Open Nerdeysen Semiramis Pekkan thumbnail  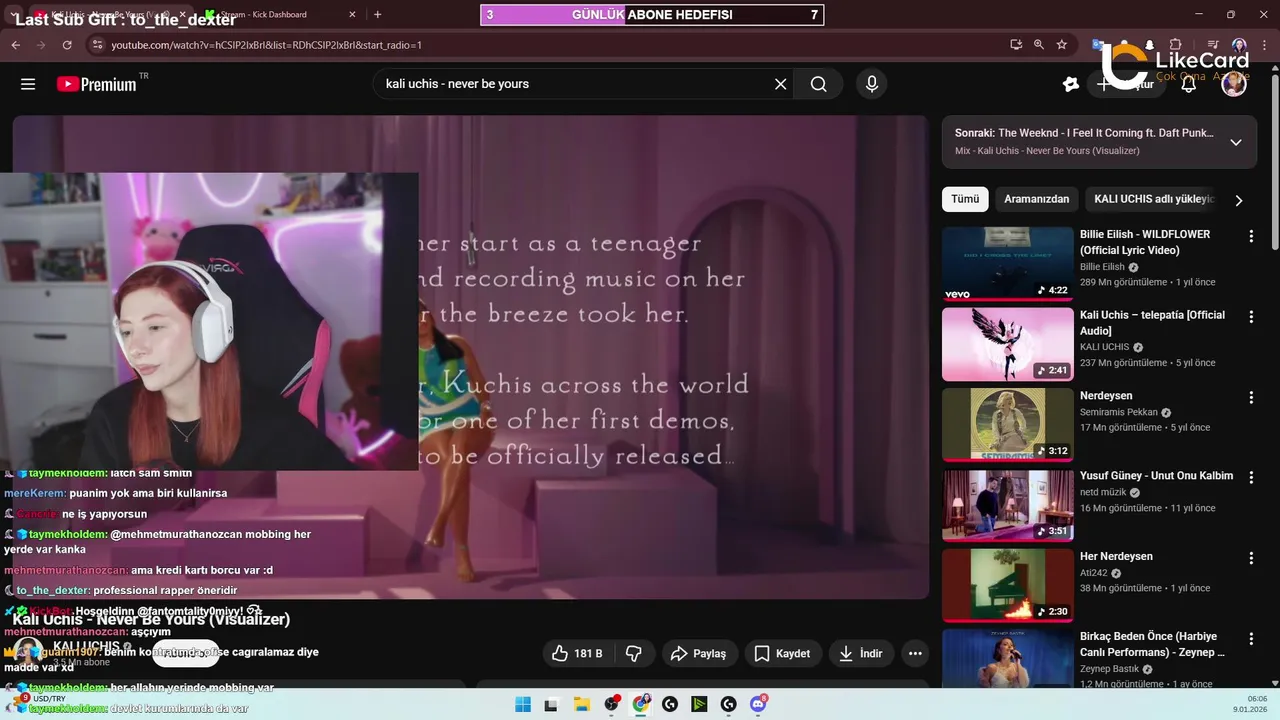pos(1007,425)
